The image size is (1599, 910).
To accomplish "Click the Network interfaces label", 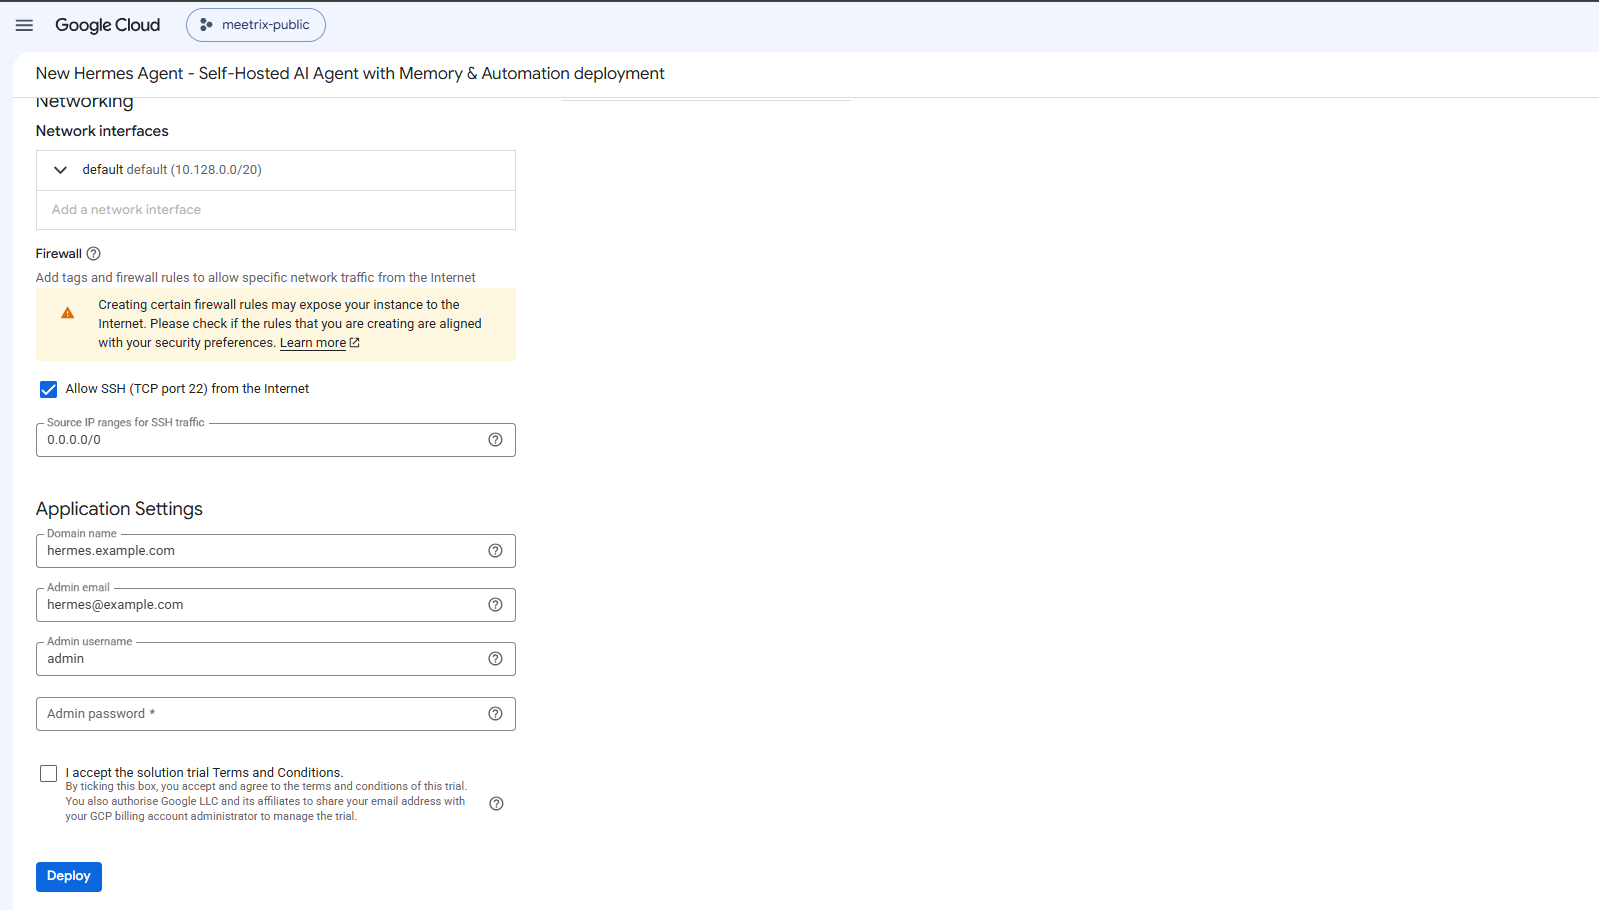I will (x=102, y=131).
